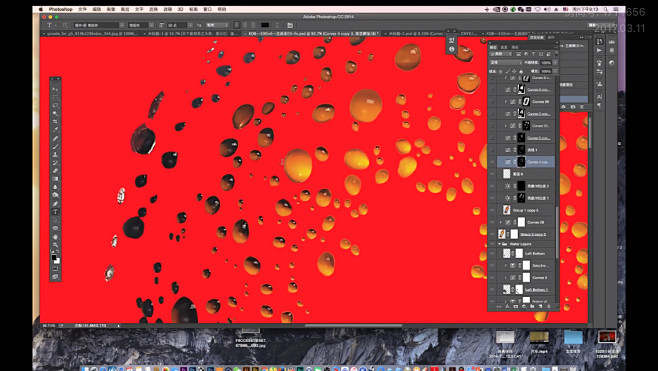Hide the selected Curves 4 copy layer
This screenshot has width=658, height=371.
493,162
